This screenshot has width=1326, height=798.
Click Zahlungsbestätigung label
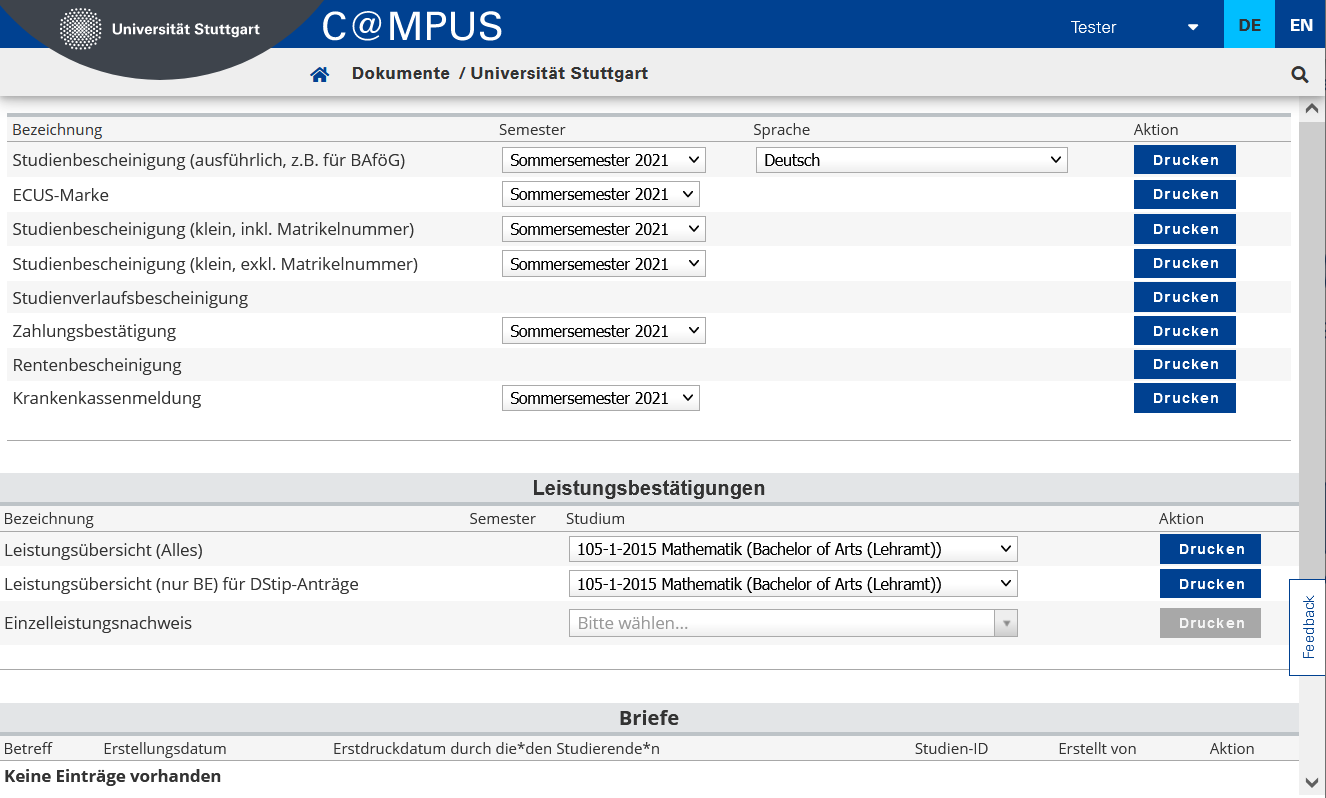tap(94, 331)
